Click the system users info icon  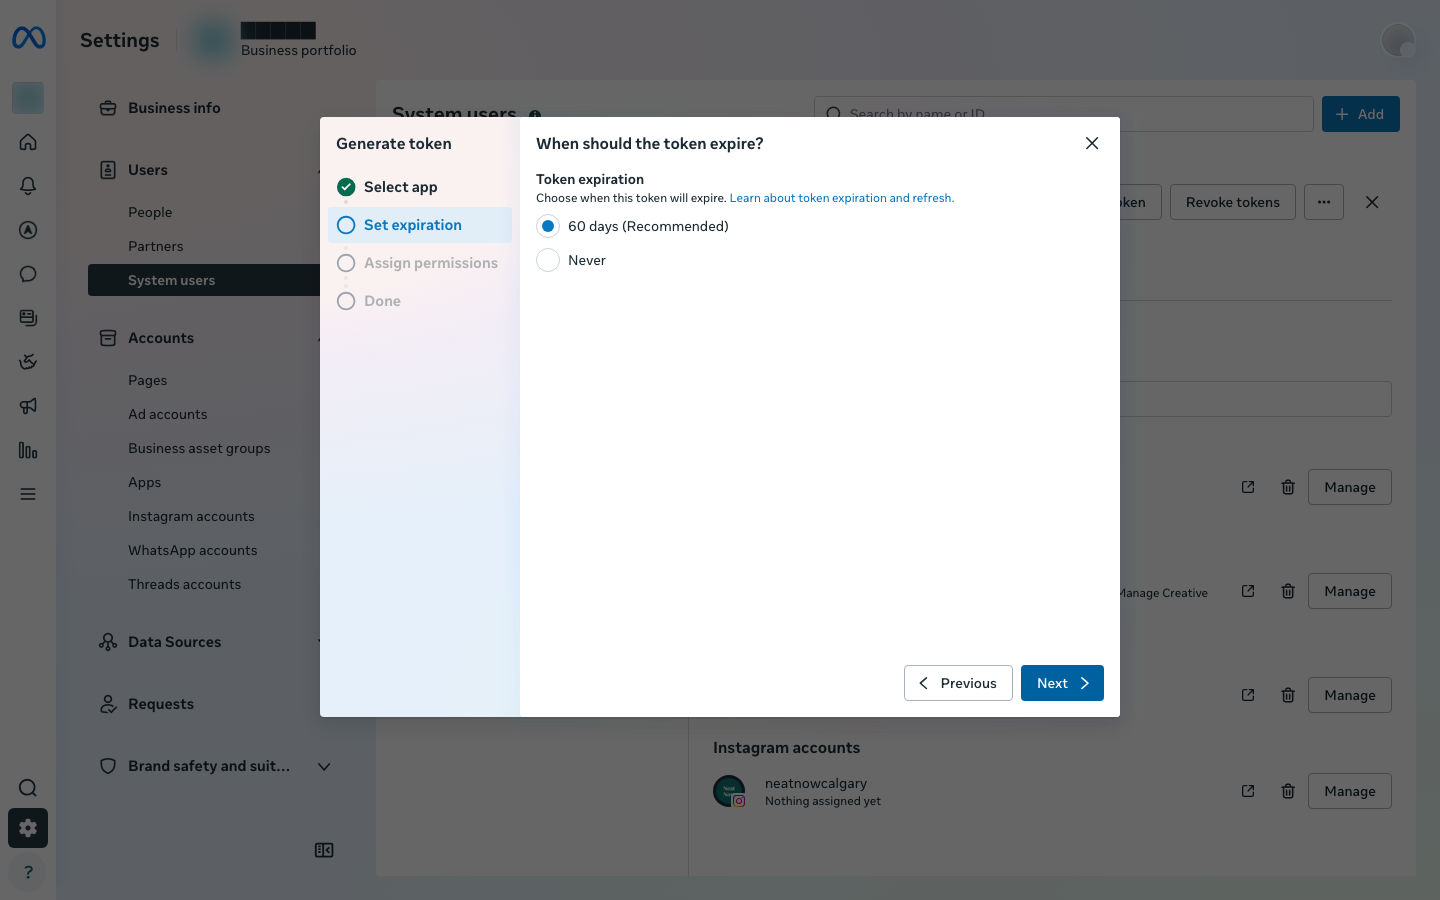[535, 115]
